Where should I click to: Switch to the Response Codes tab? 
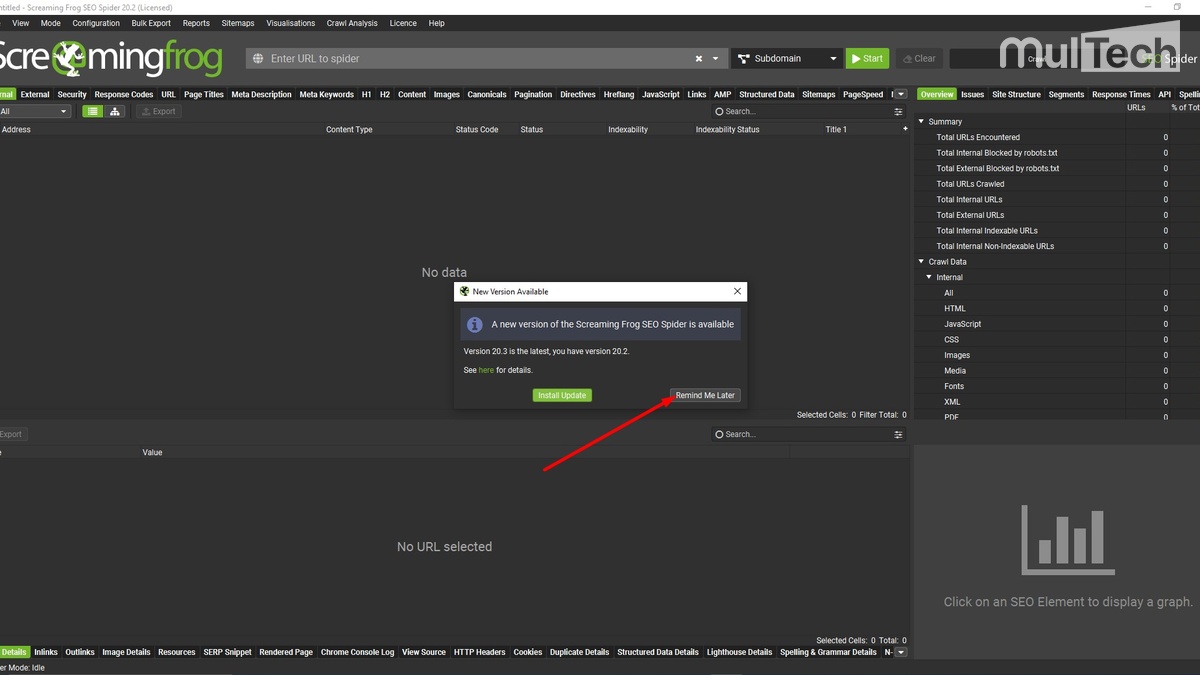click(x=124, y=95)
